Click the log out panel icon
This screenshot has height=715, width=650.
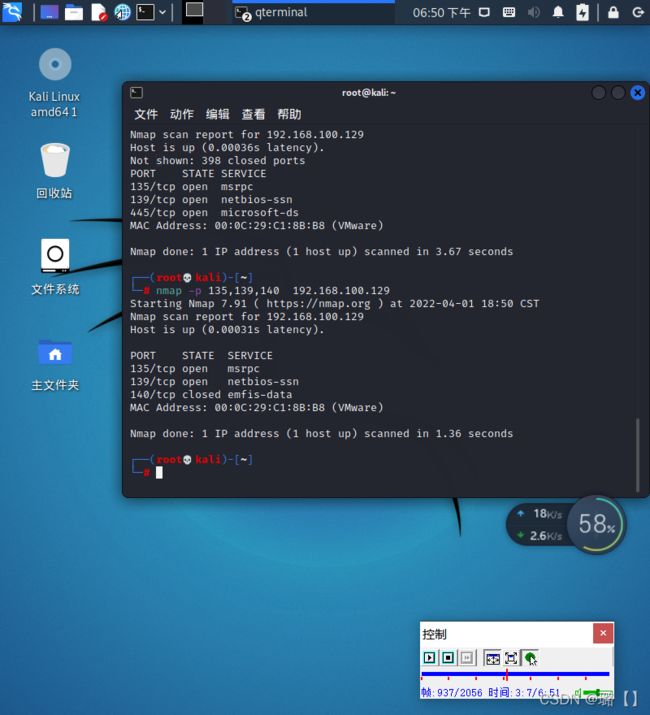point(638,12)
